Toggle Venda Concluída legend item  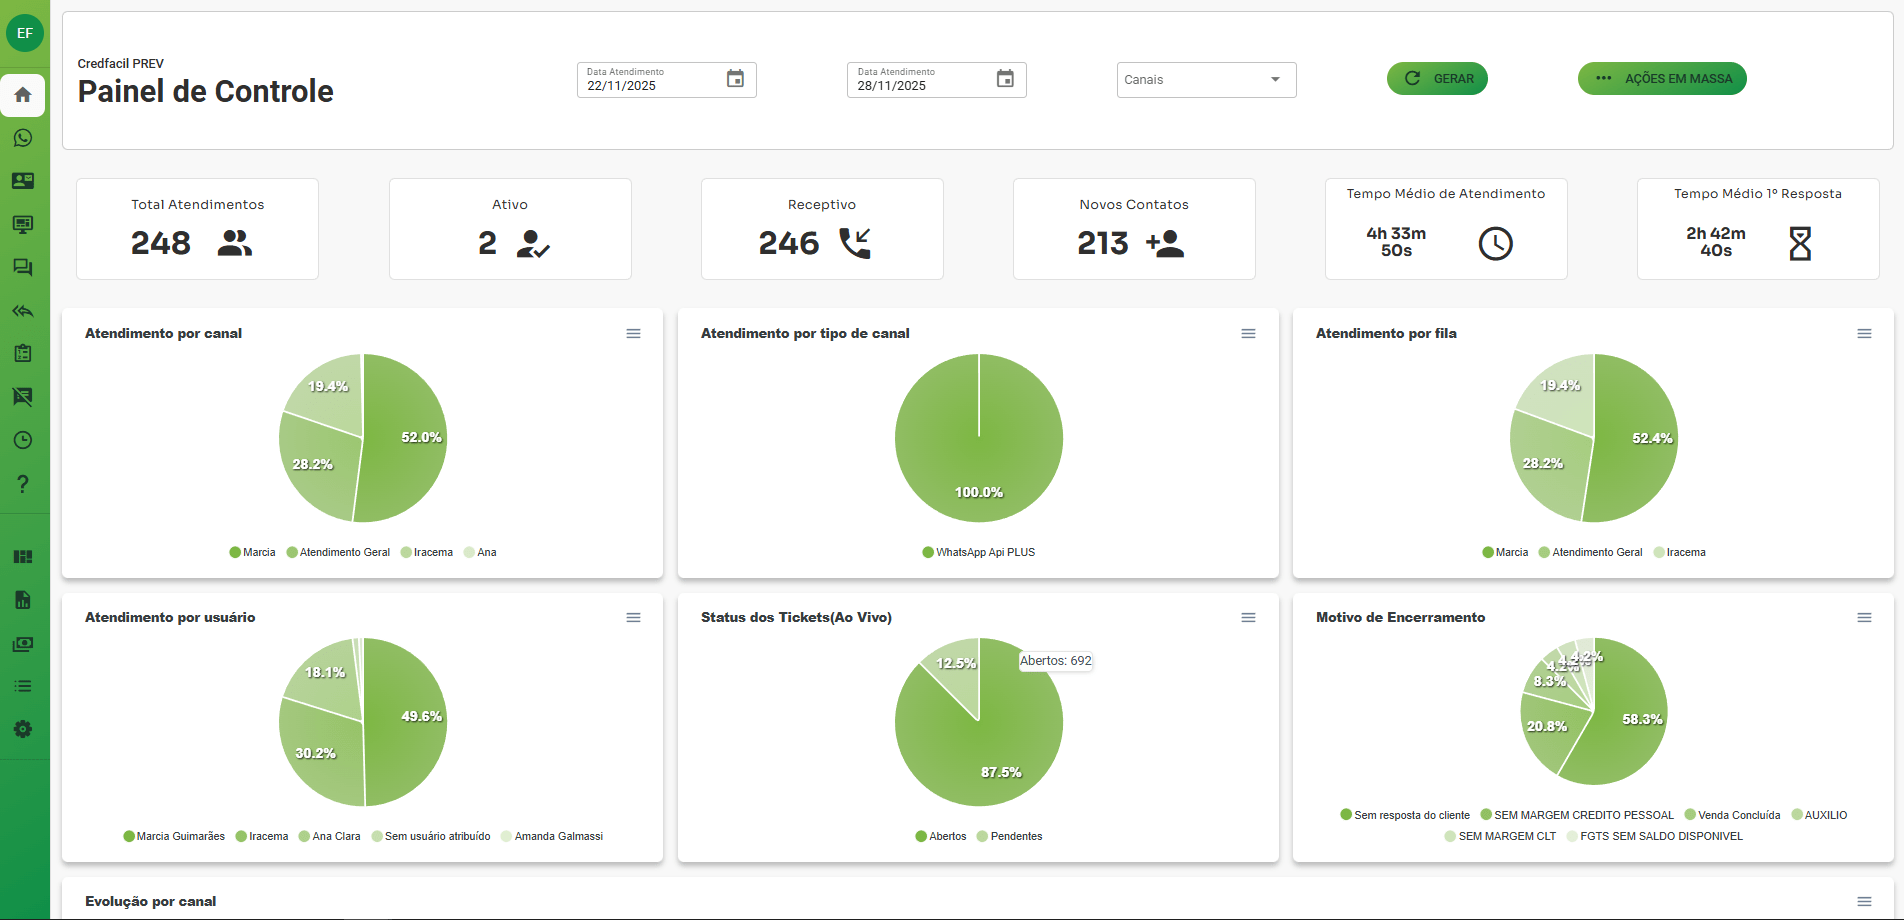[1732, 815]
